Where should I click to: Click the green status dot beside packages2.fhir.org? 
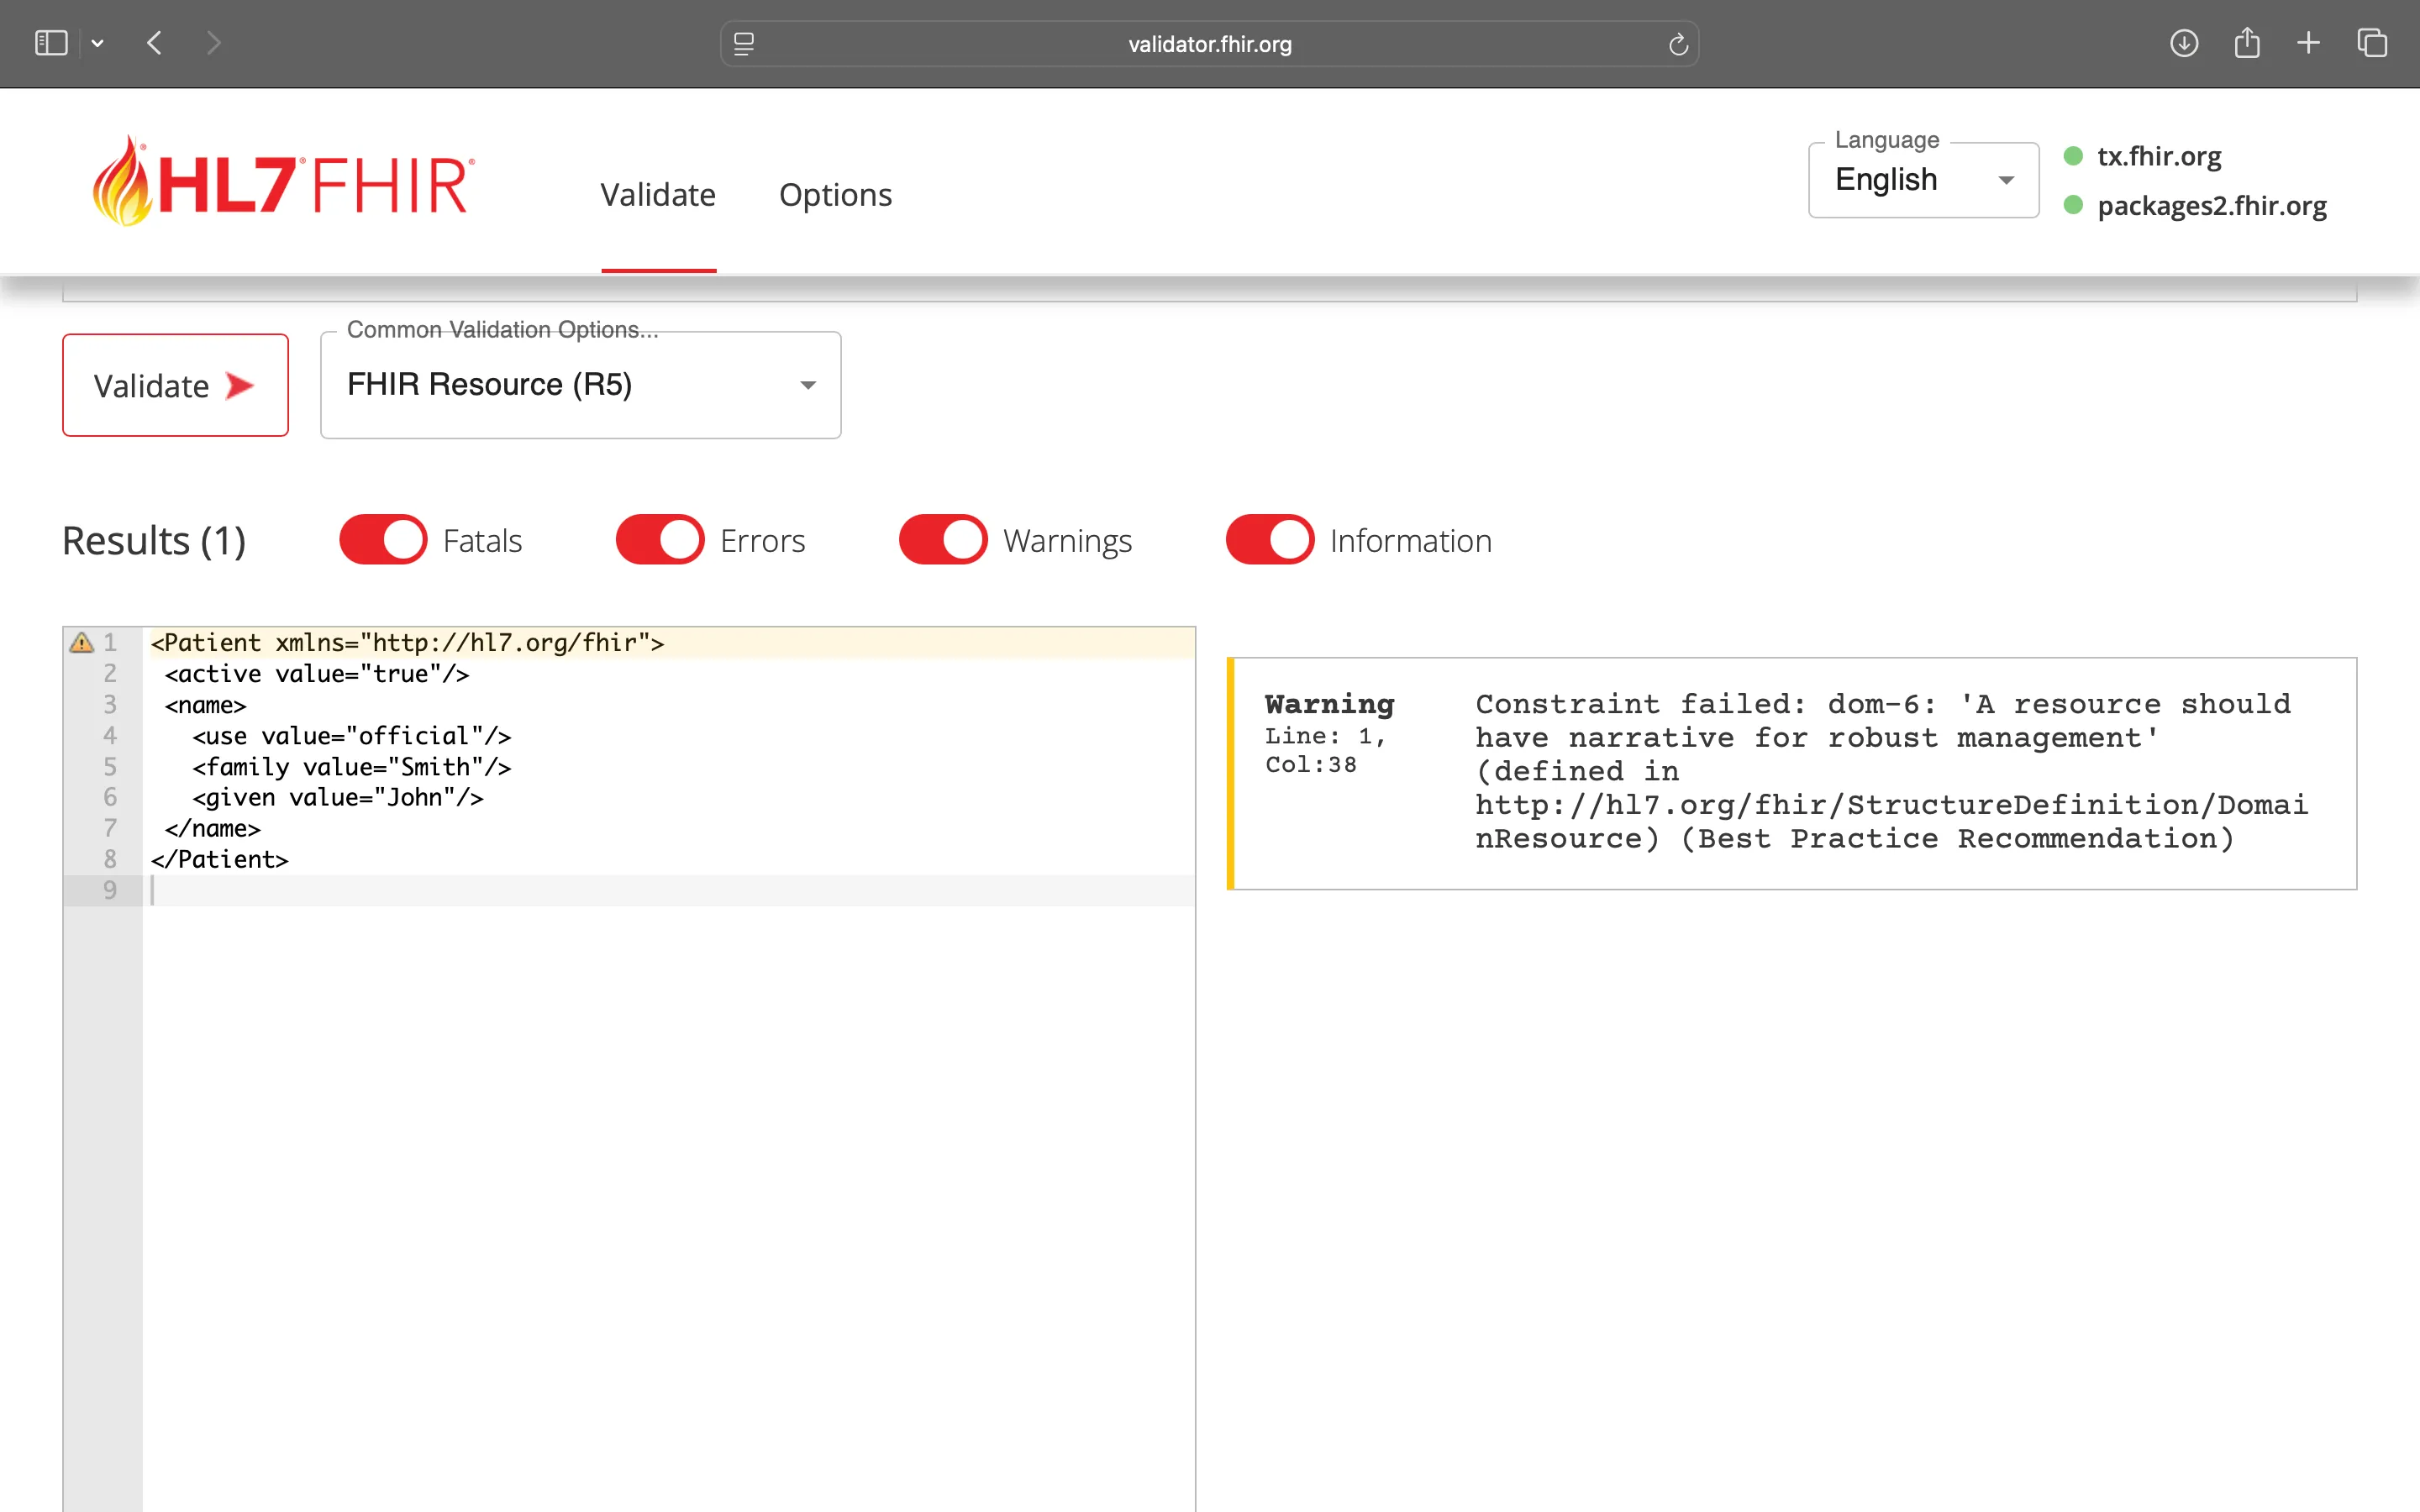pyautogui.click(x=2074, y=206)
